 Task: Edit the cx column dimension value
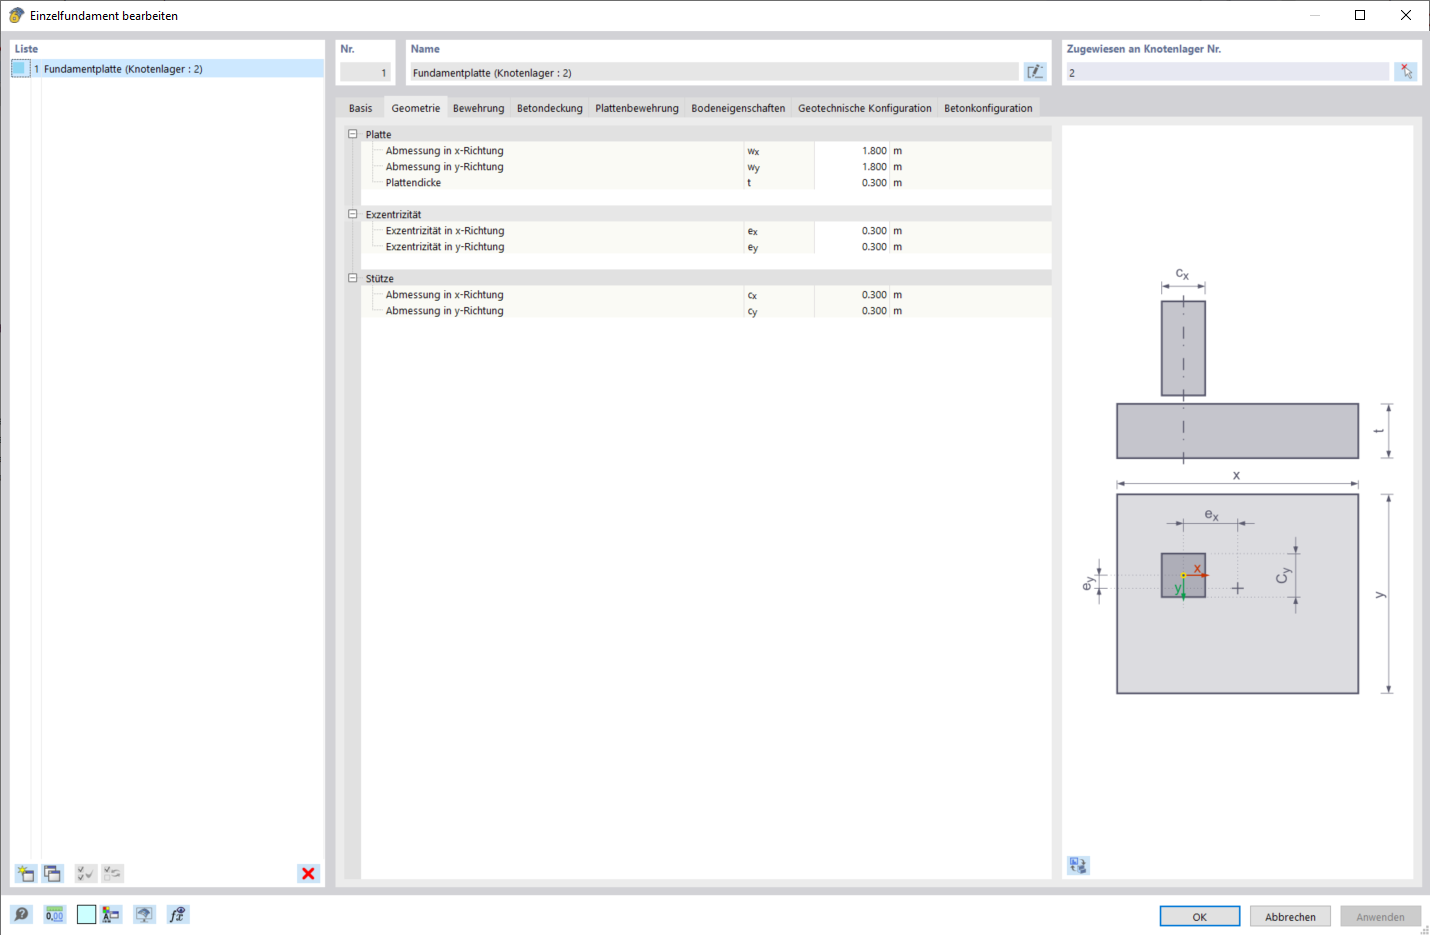tap(851, 295)
